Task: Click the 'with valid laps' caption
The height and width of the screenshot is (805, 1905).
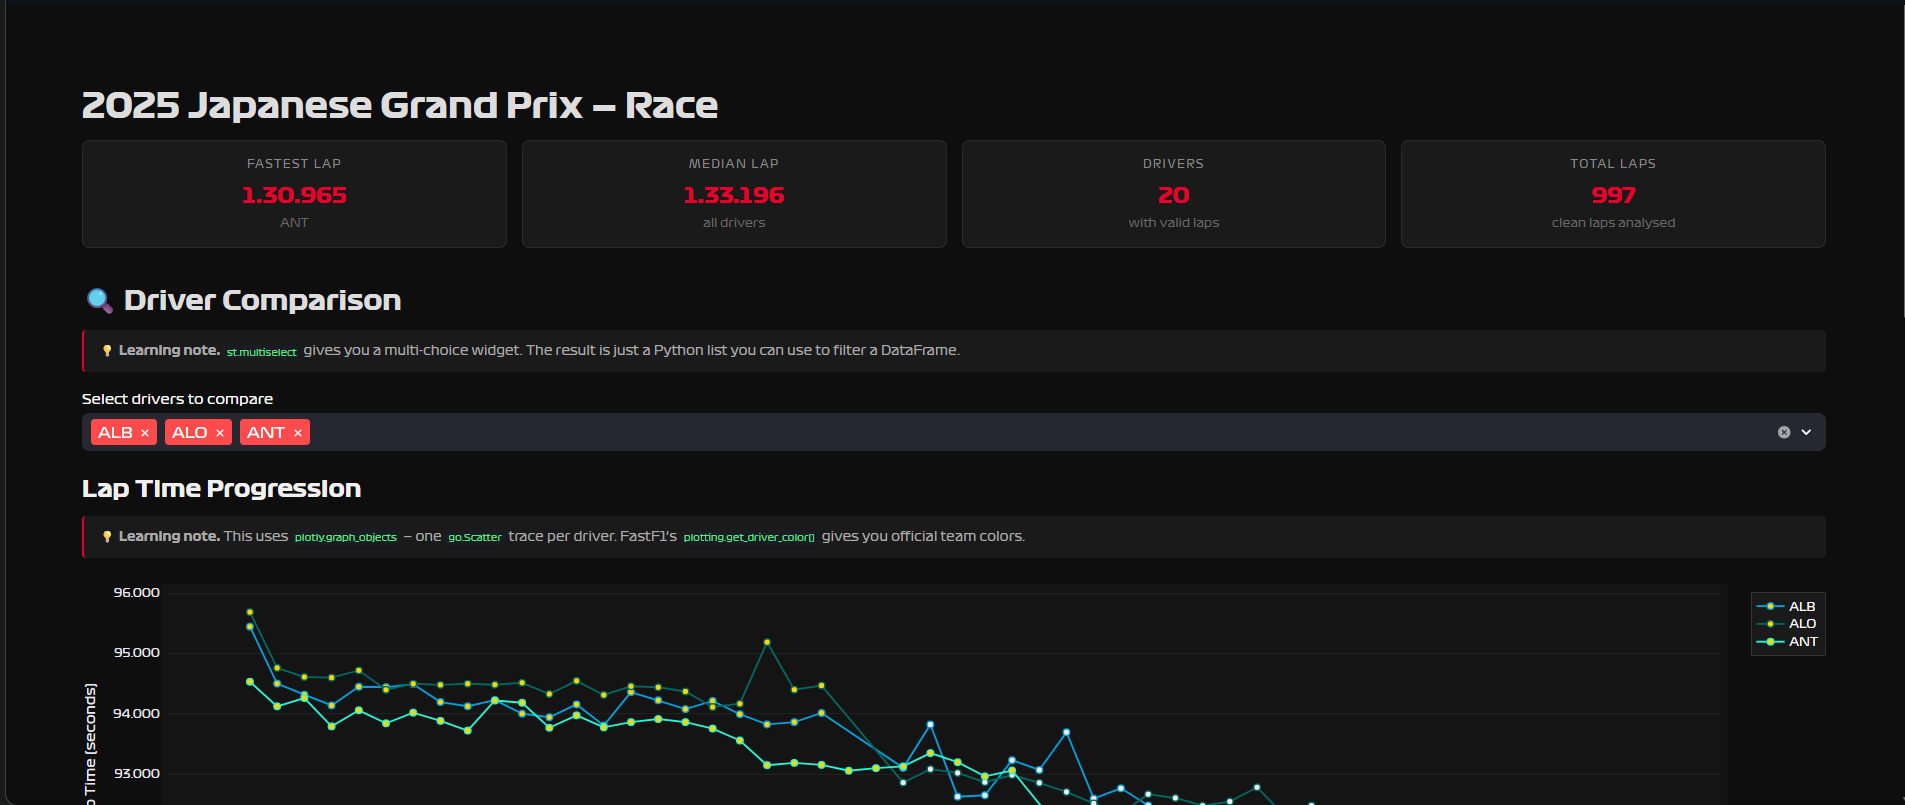Action: (1173, 223)
